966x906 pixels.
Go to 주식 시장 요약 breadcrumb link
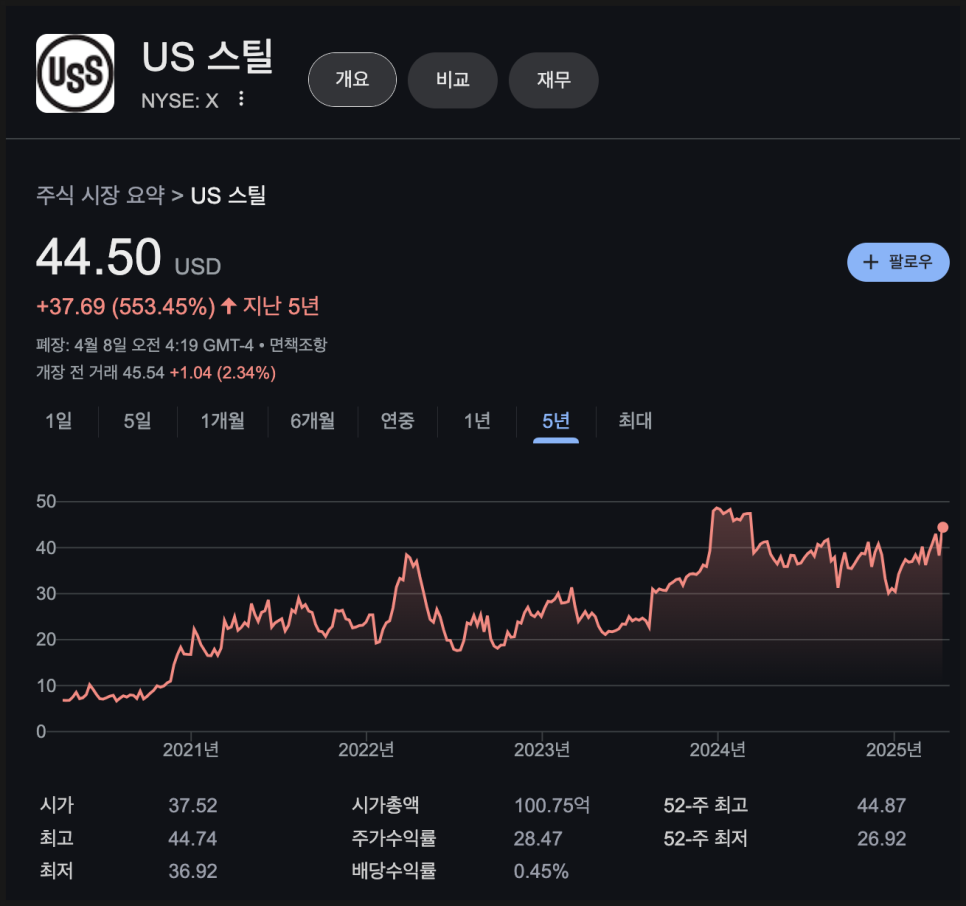(x=100, y=196)
